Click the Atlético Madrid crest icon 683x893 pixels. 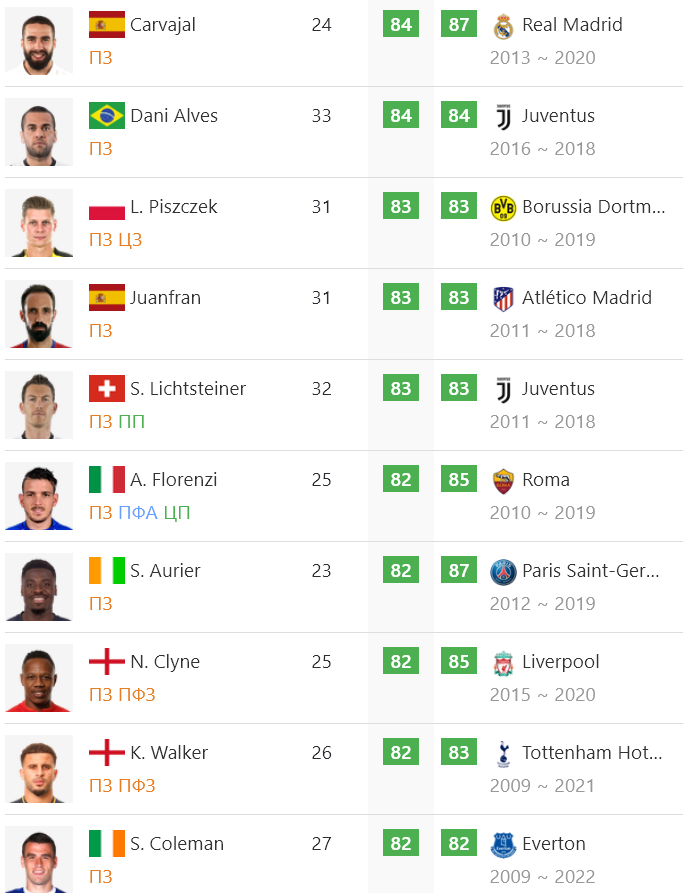(503, 298)
